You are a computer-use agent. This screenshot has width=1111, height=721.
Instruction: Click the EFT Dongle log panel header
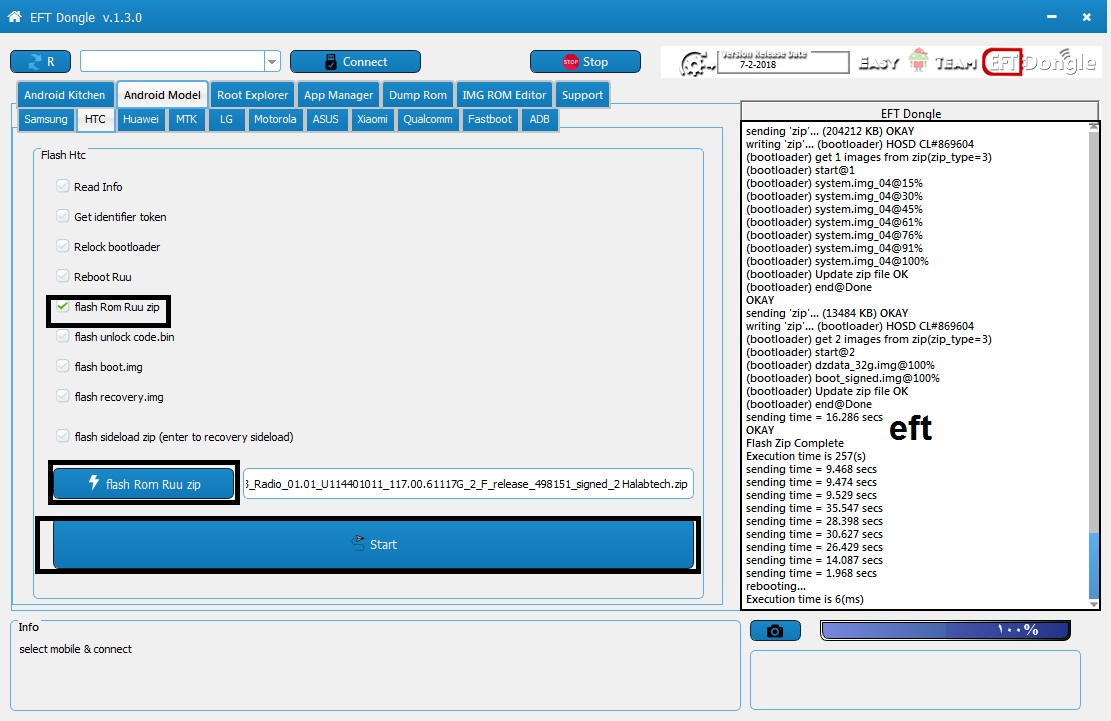(919, 113)
